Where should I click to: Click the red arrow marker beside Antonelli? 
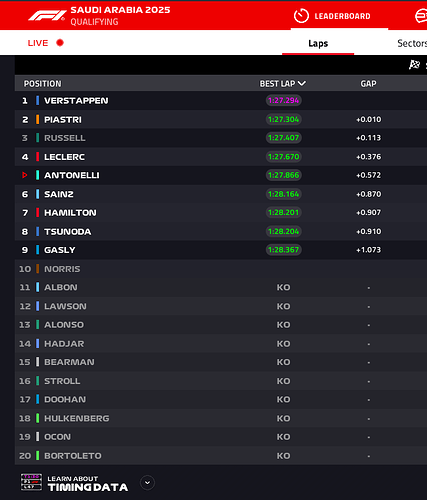(25, 175)
